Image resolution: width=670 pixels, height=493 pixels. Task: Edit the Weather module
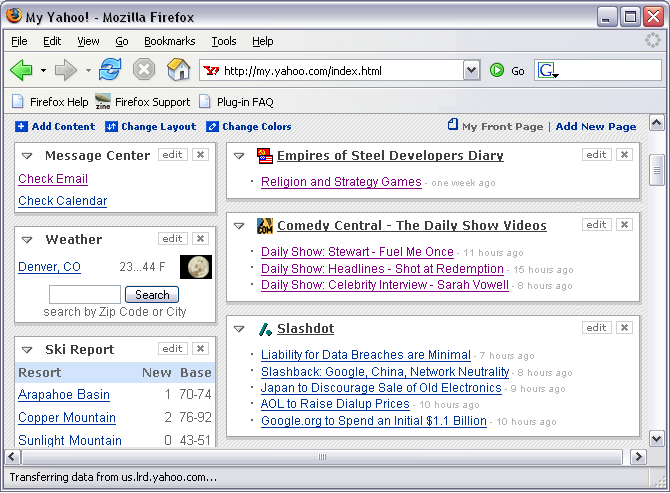tap(173, 238)
